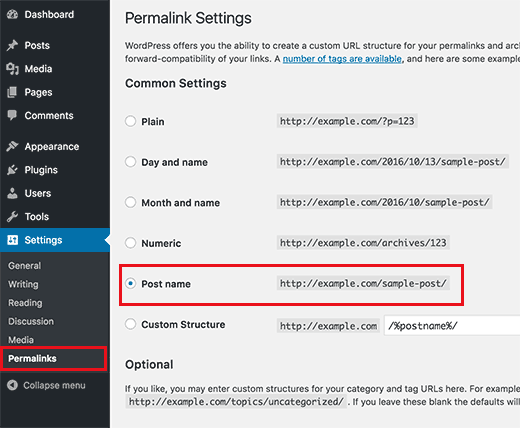This screenshot has width=520, height=428.
Task: Go to the Permalinks submenu item
Action: click(32, 358)
